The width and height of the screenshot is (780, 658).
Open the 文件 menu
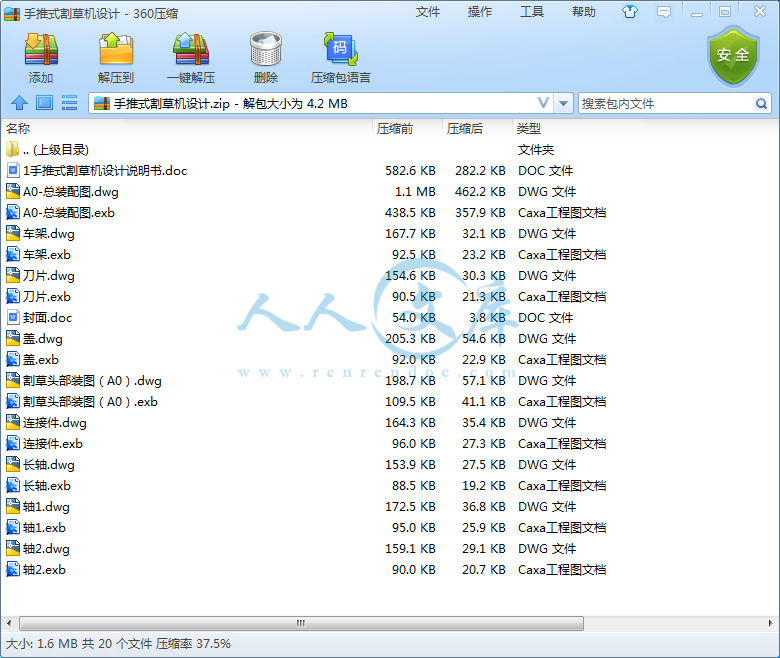click(x=428, y=11)
